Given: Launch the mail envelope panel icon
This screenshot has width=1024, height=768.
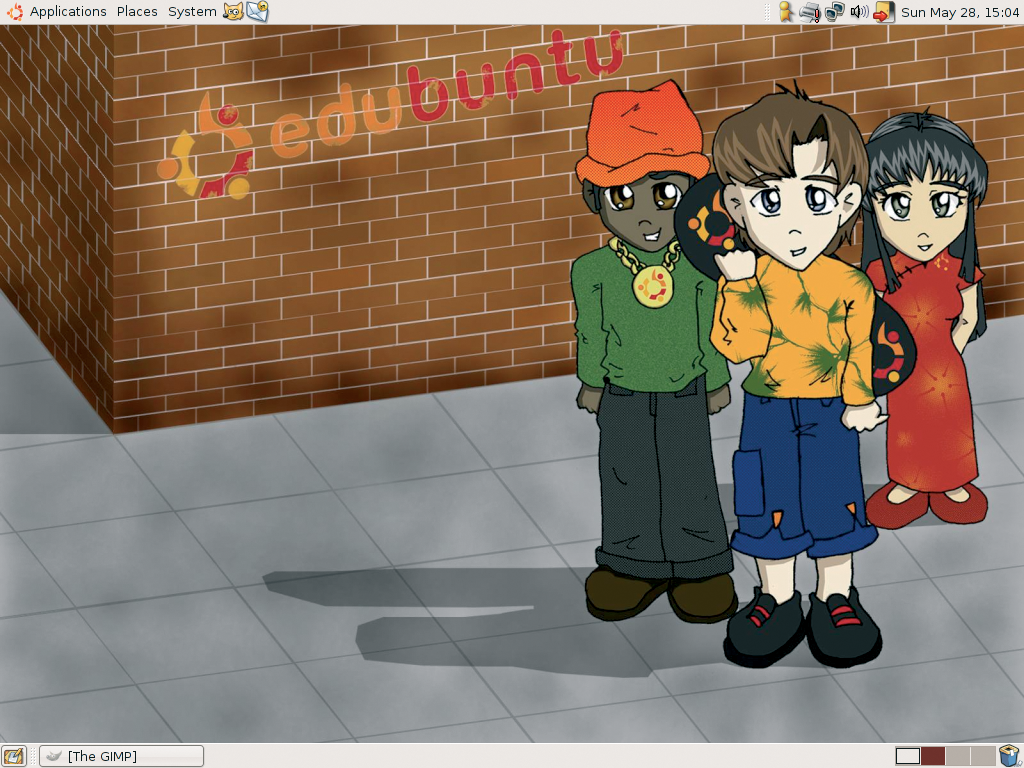Looking at the screenshot, I should [x=257, y=11].
